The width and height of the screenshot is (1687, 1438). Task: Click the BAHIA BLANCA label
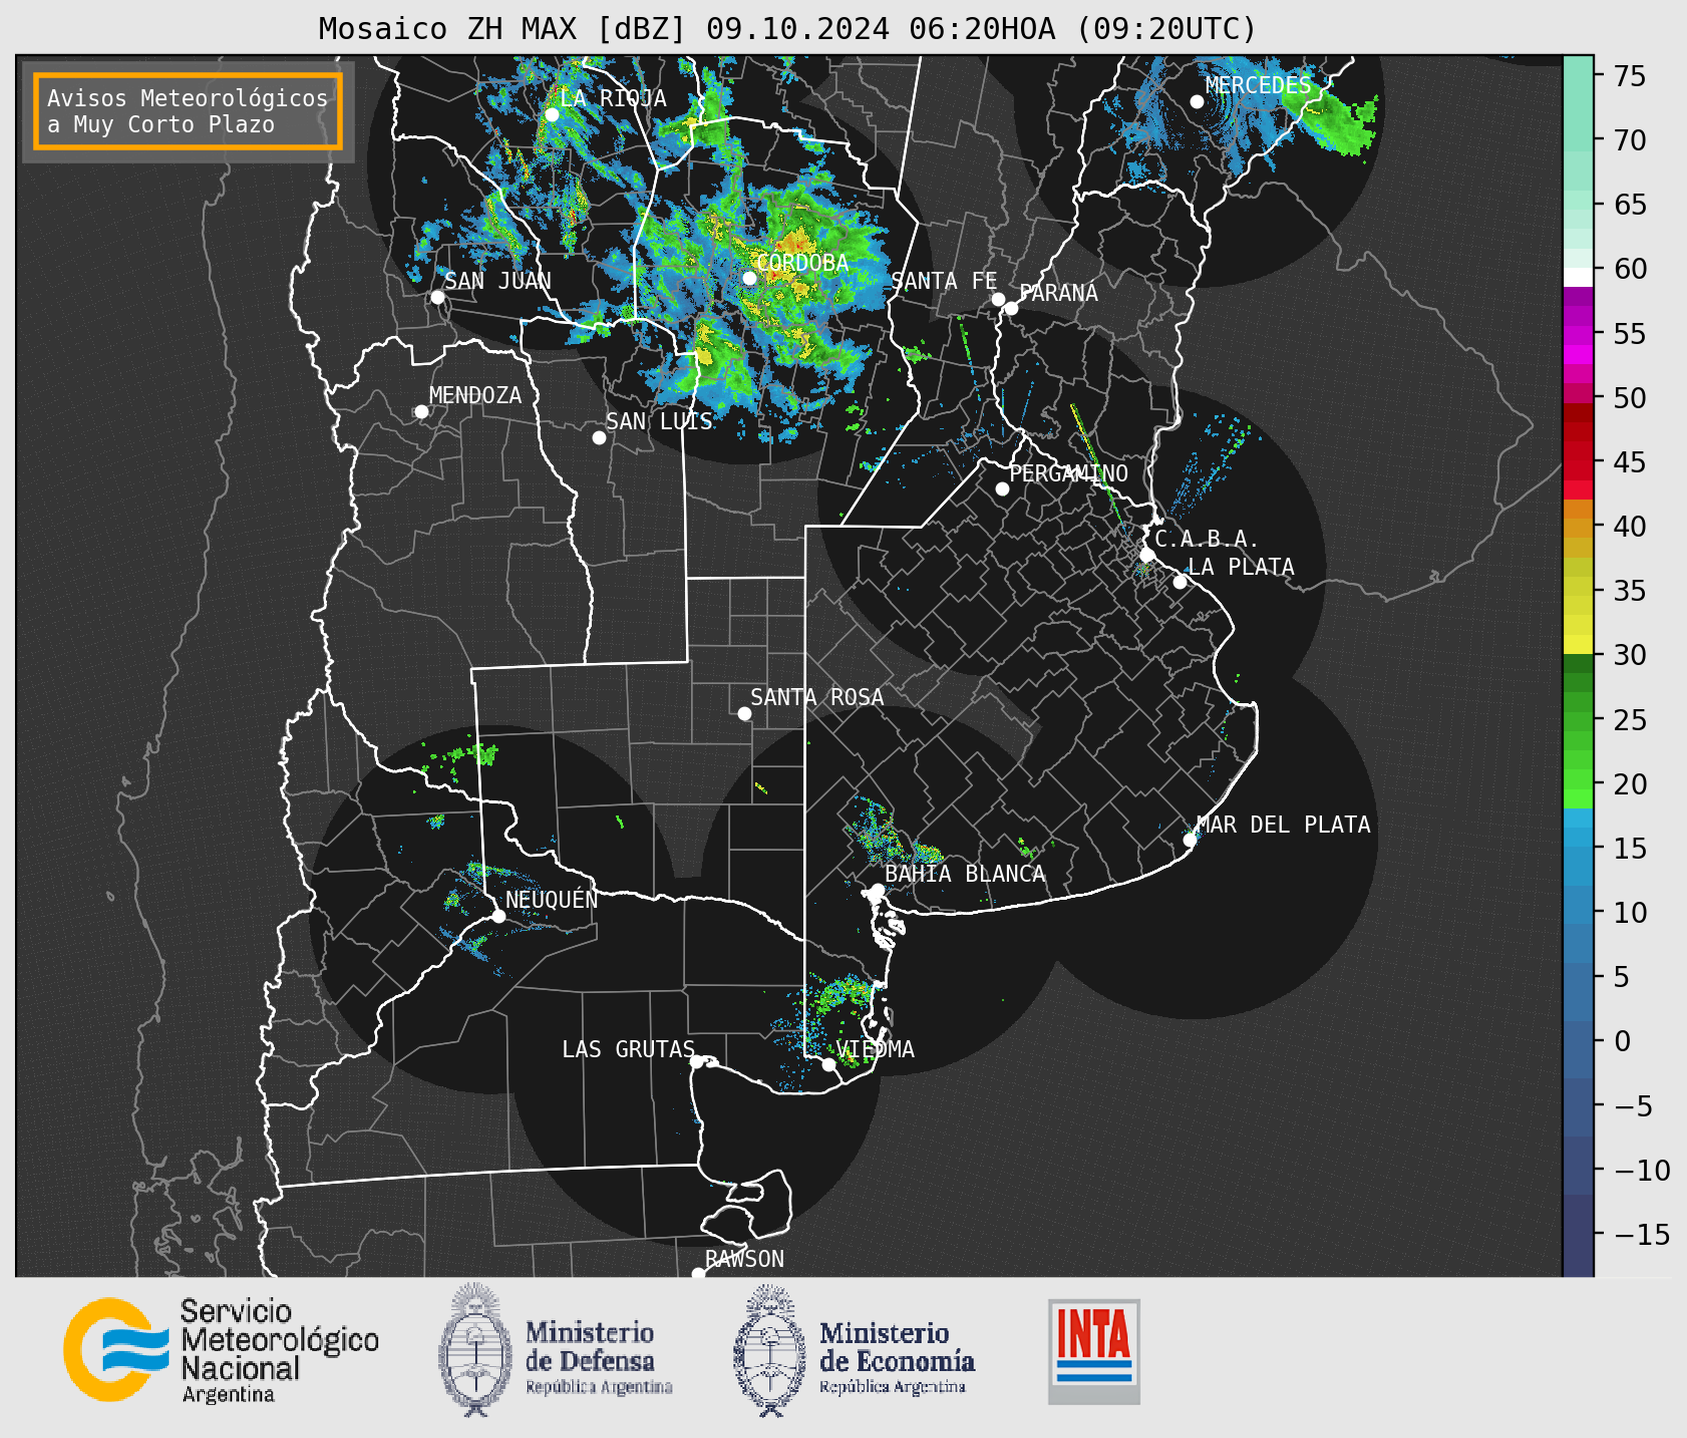(x=965, y=874)
